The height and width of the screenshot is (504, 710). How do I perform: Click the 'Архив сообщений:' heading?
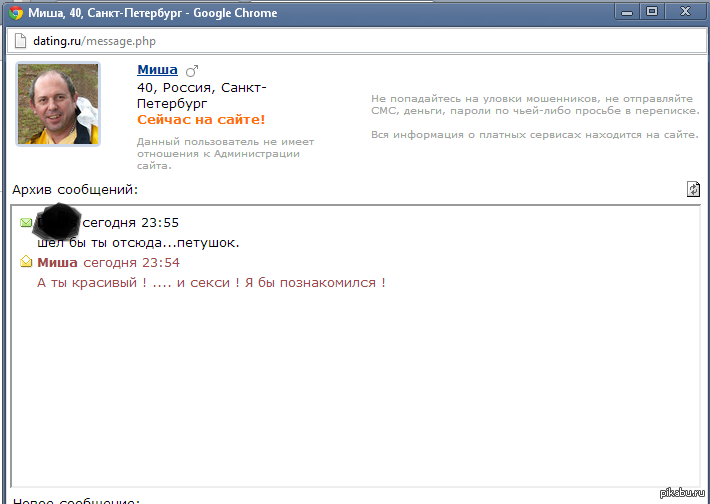(75, 190)
